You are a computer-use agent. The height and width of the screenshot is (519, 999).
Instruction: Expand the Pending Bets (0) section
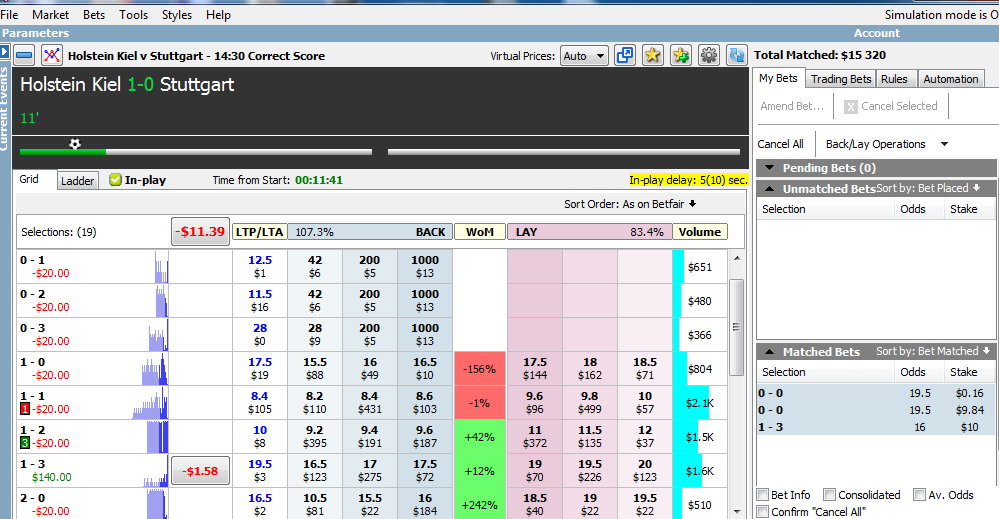pyautogui.click(x=770, y=168)
